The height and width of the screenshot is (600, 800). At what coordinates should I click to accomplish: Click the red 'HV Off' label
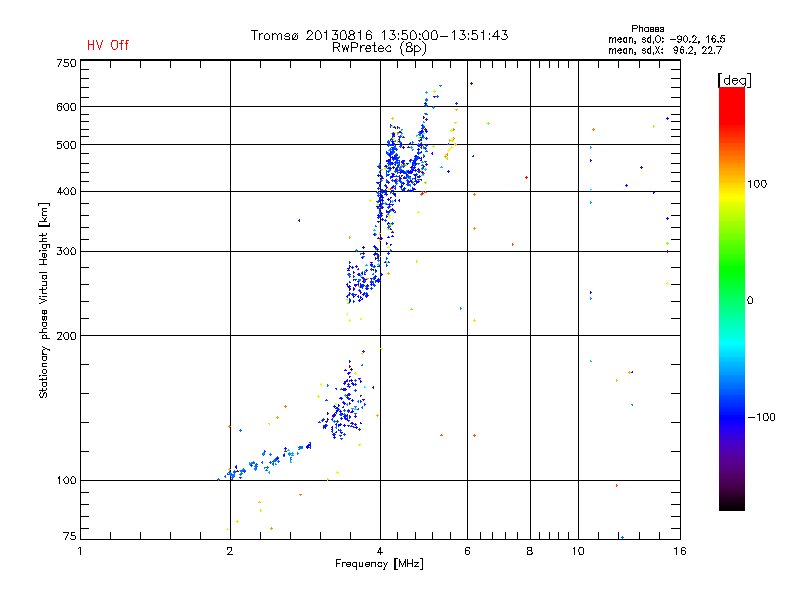(108, 45)
